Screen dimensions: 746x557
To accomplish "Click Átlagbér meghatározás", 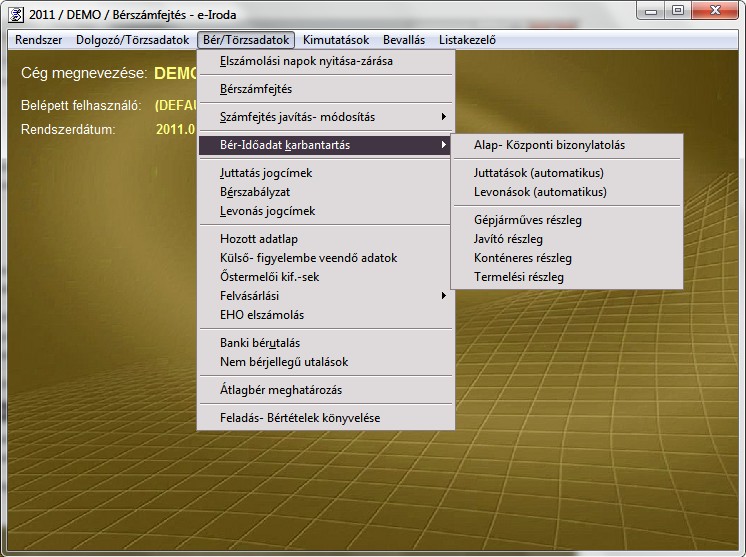I will [280, 390].
